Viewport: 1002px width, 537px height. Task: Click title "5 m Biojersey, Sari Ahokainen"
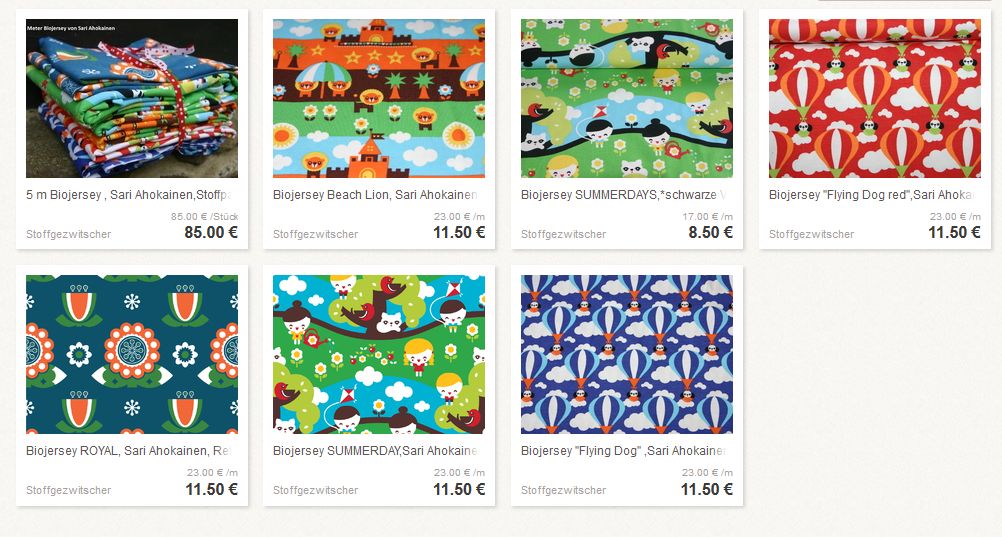[x=128, y=194]
